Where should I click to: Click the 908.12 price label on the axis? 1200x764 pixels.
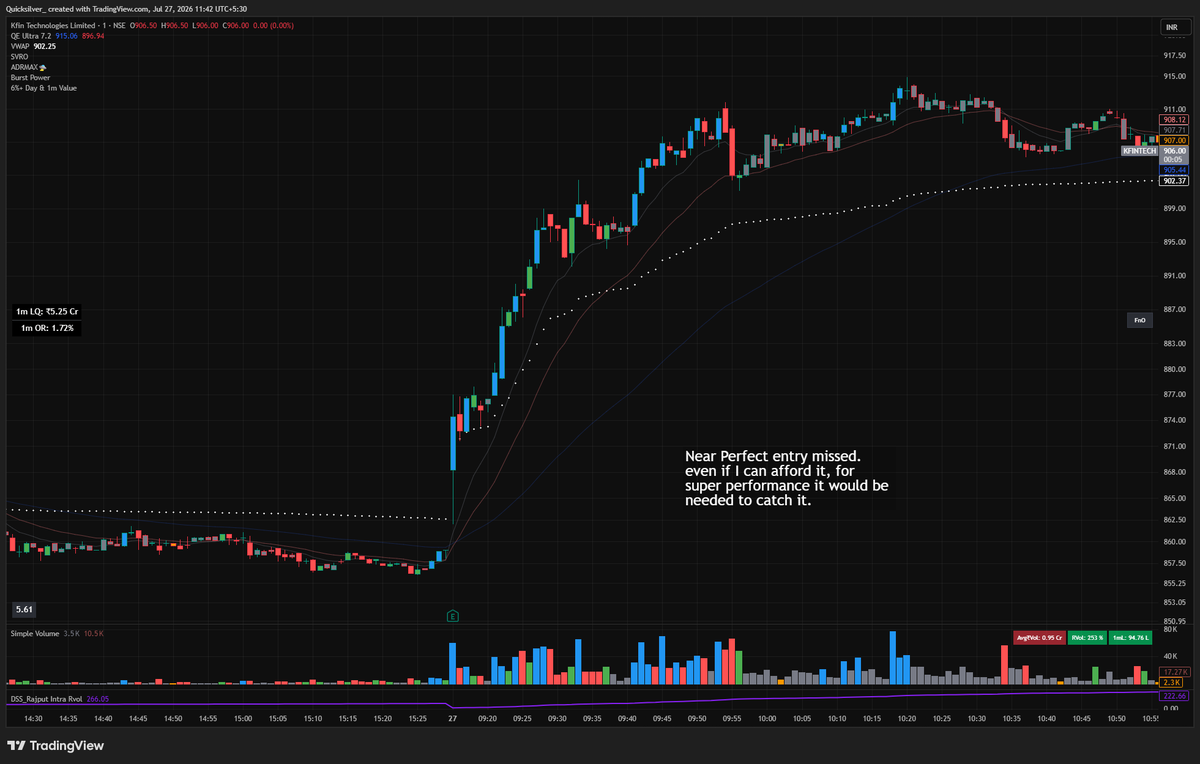1174,120
